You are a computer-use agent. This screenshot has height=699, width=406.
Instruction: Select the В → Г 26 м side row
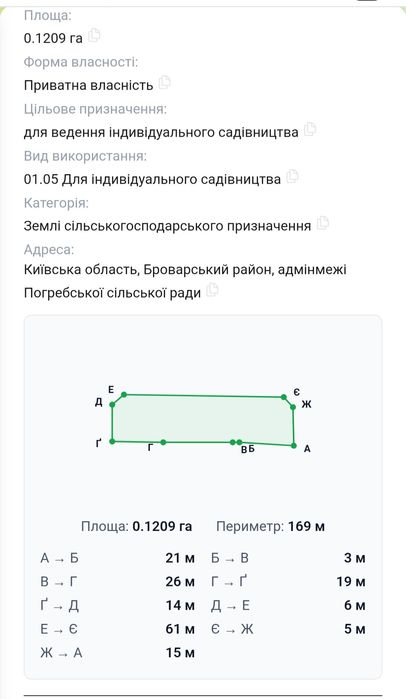[x=117, y=581]
